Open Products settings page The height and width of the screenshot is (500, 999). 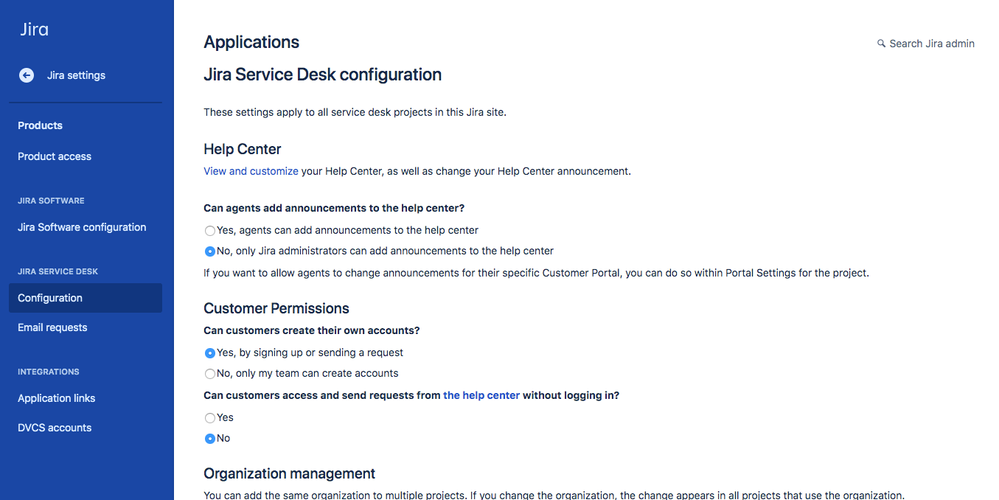point(40,125)
